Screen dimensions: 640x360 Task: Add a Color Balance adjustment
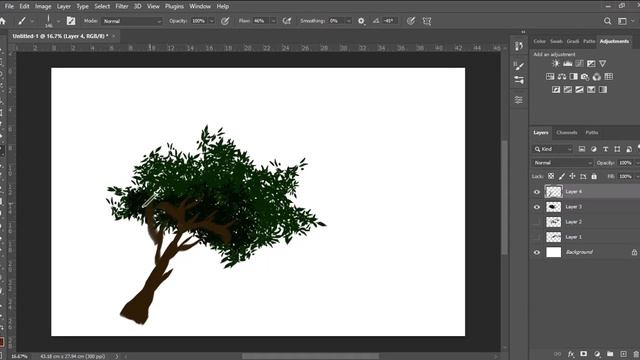pyautogui.click(x=562, y=77)
